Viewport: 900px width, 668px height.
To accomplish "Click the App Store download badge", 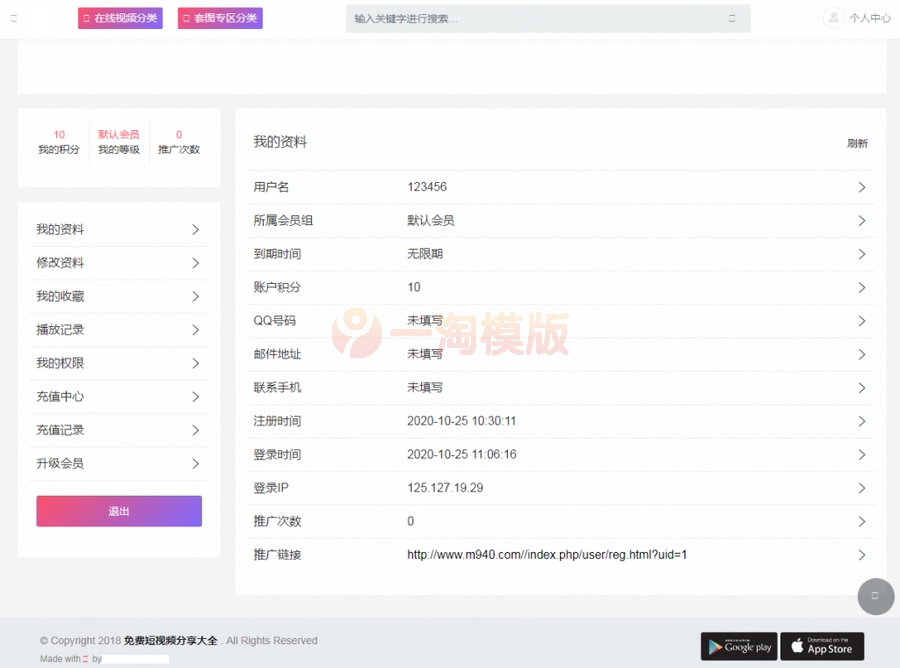I will (822, 646).
